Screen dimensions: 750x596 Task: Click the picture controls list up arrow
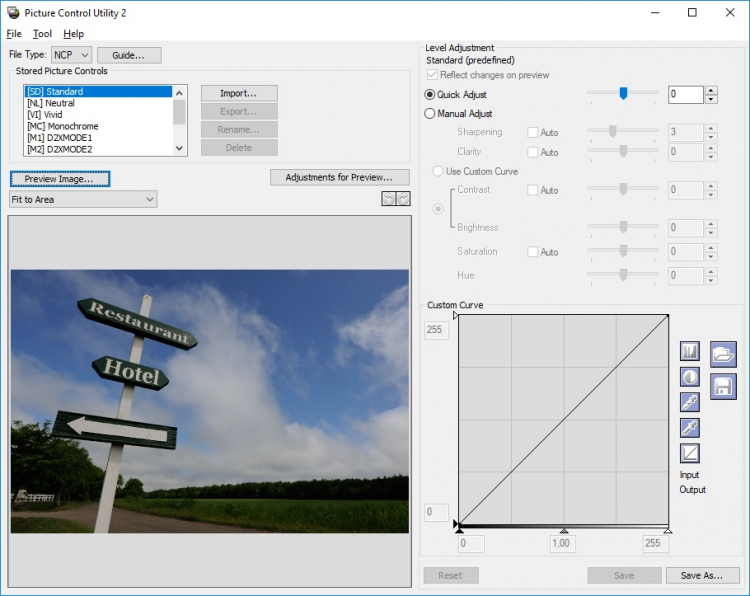pyautogui.click(x=179, y=93)
